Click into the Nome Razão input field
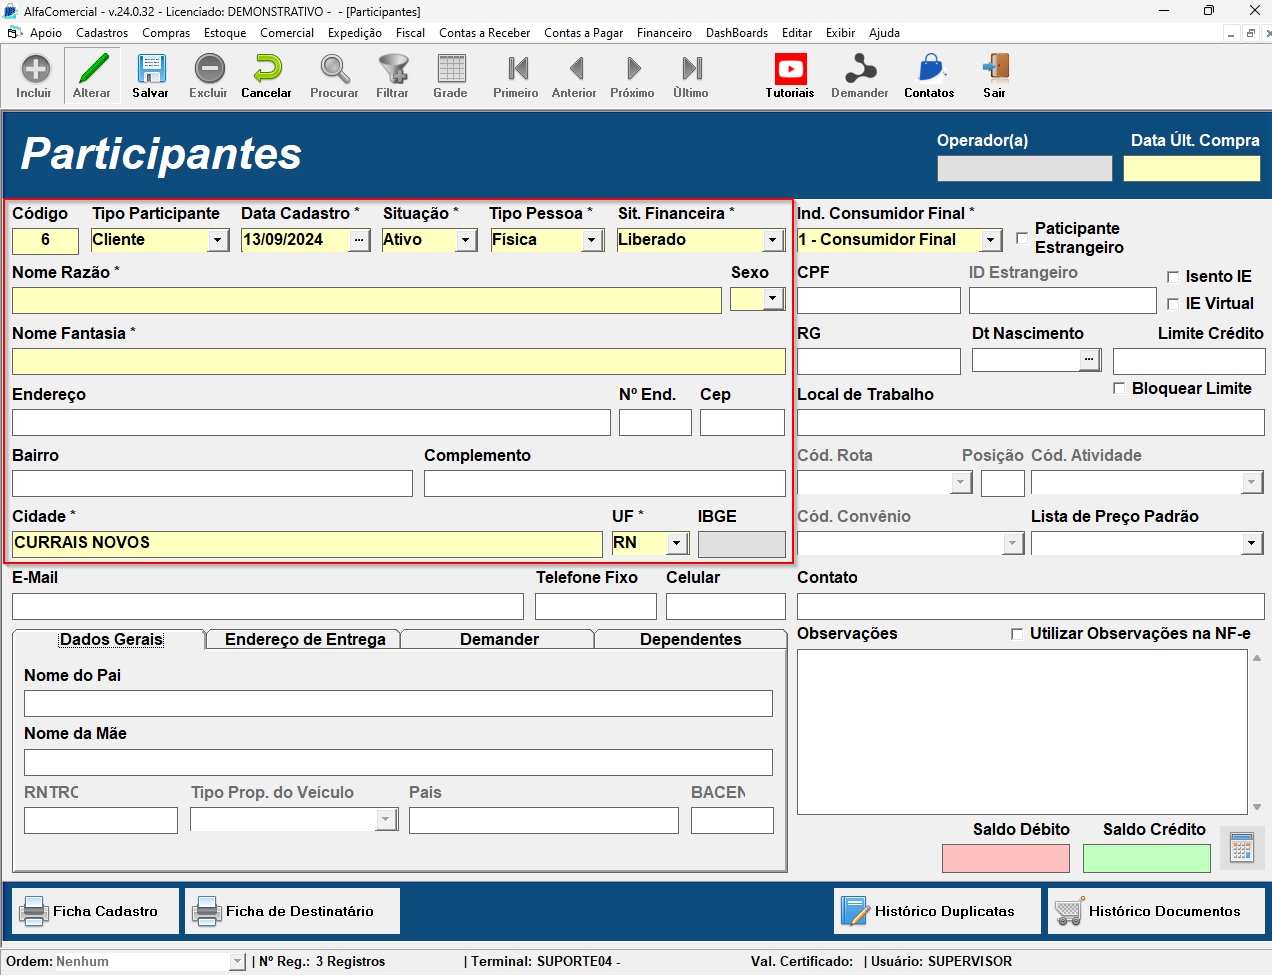This screenshot has height=976, width=1272. click(366, 301)
